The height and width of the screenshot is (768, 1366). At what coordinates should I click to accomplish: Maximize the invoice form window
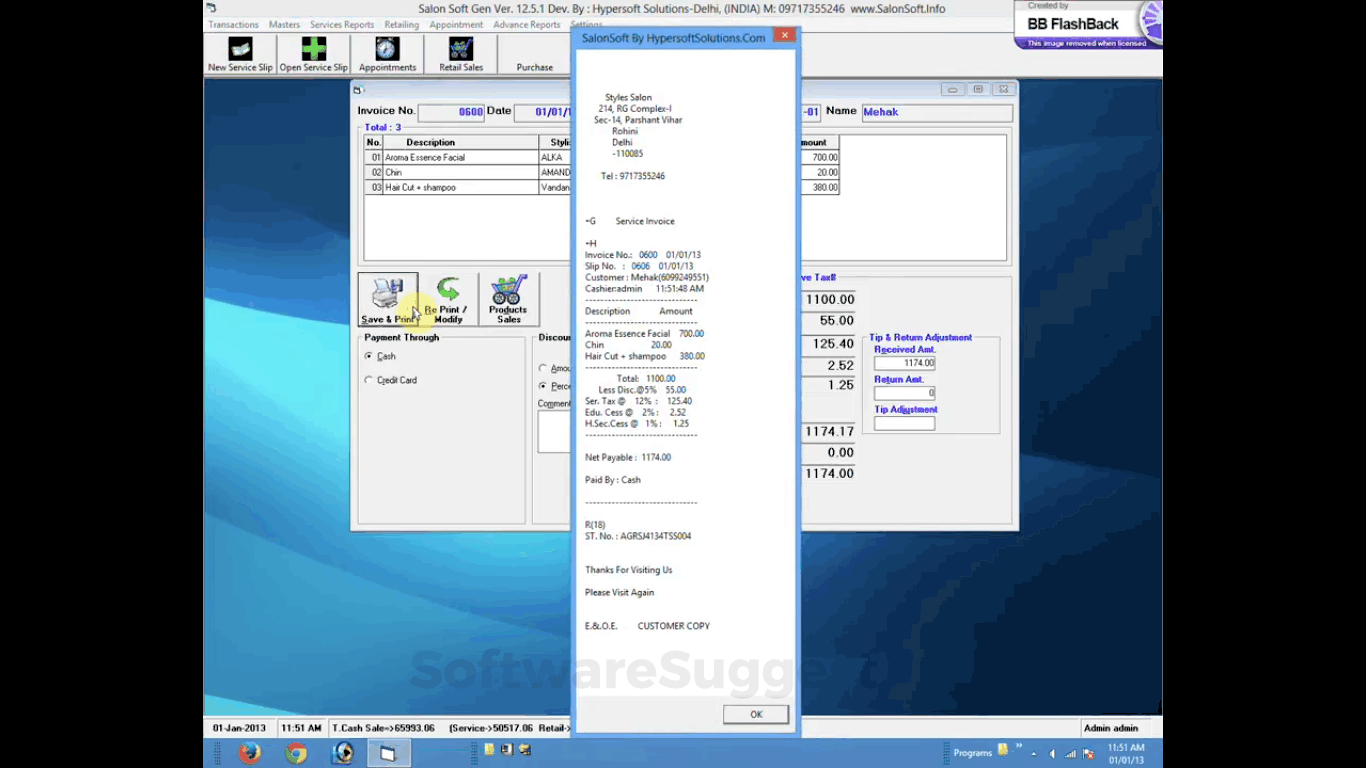pos(979,90)
